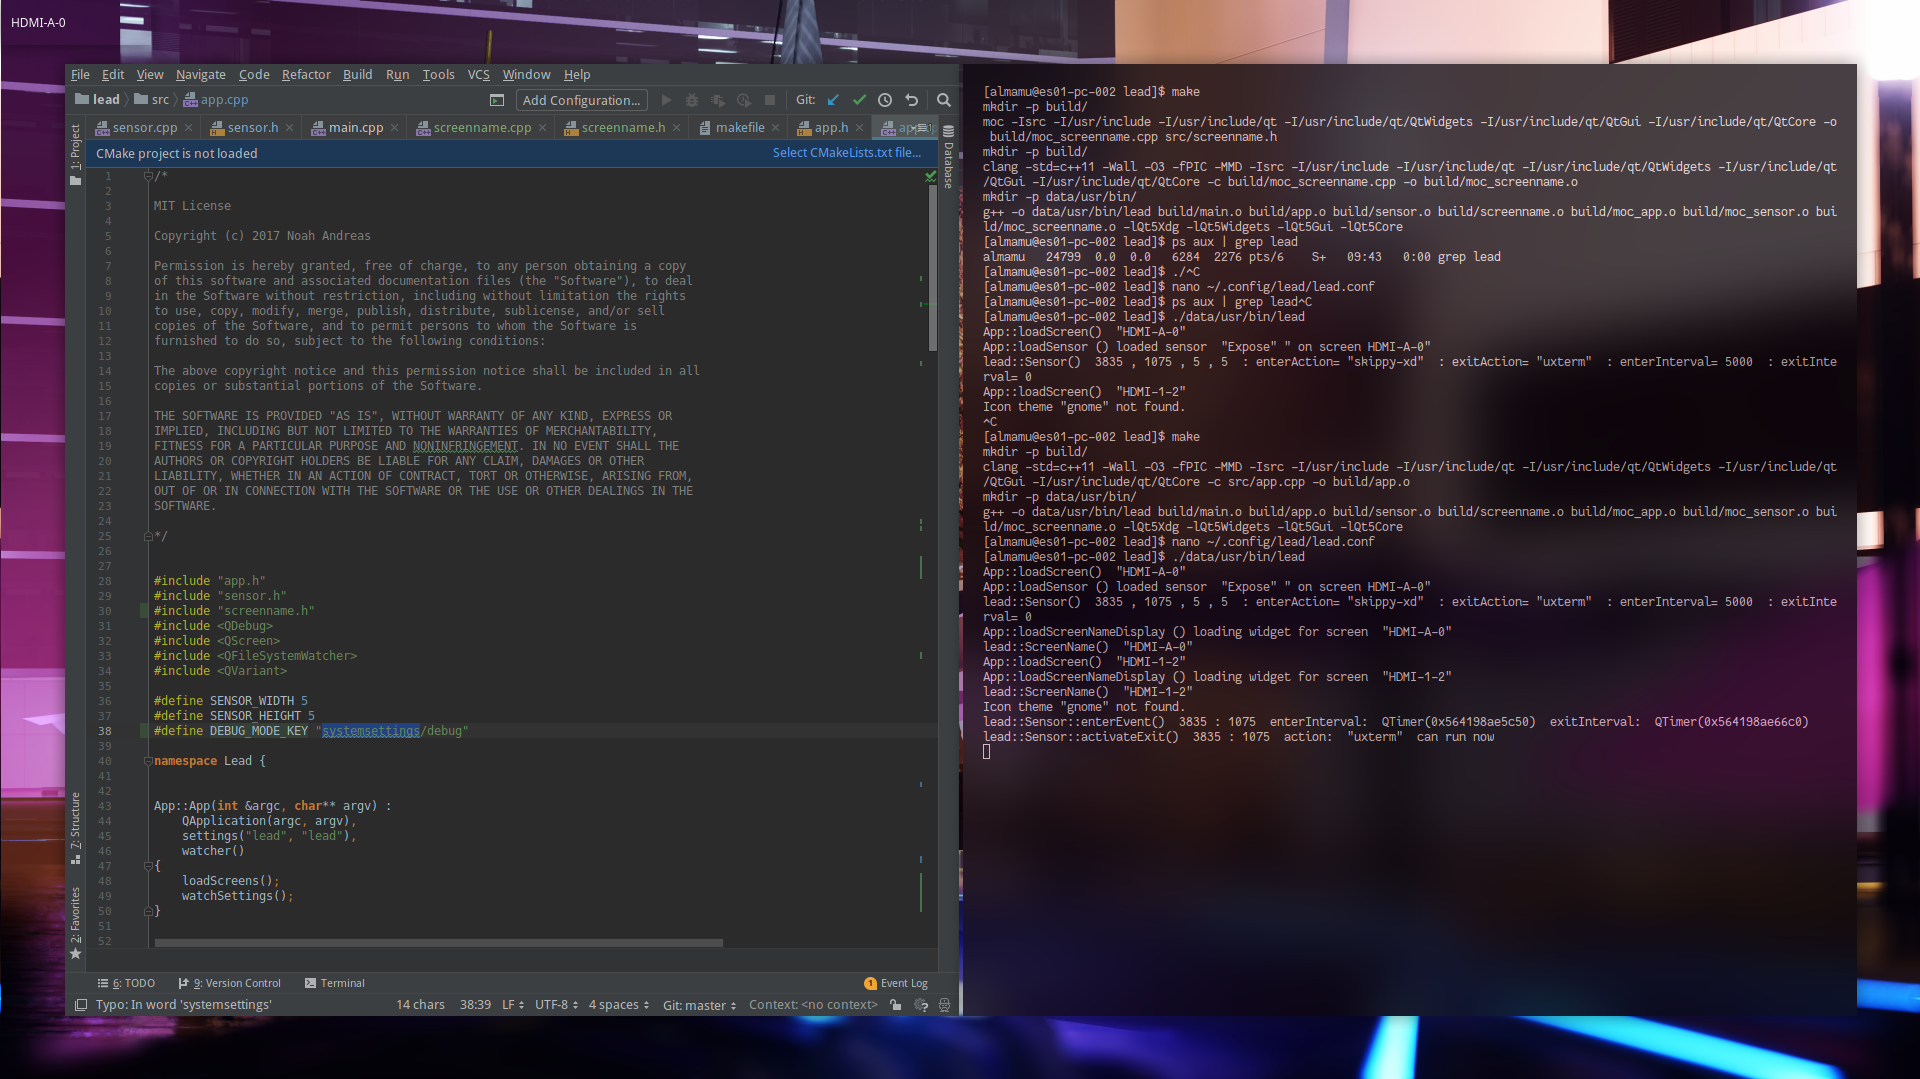
Task: Stop the running application
Action: click(x=769, y=100)
